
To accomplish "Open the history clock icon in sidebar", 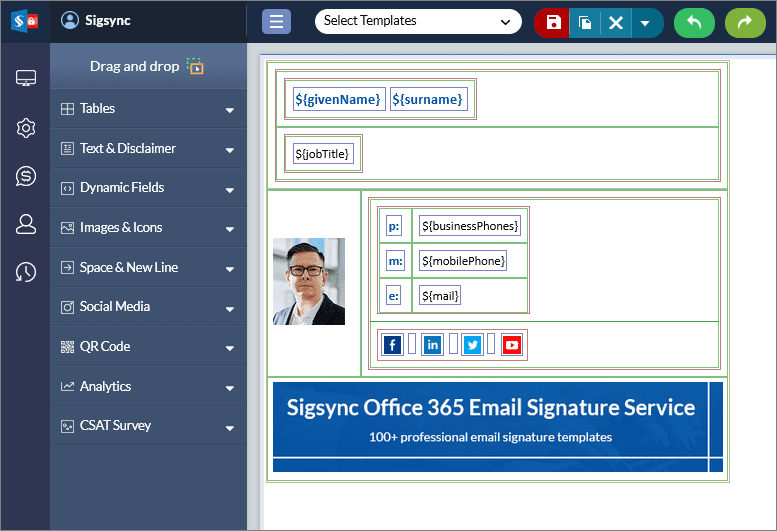I will tap(26, 272).
